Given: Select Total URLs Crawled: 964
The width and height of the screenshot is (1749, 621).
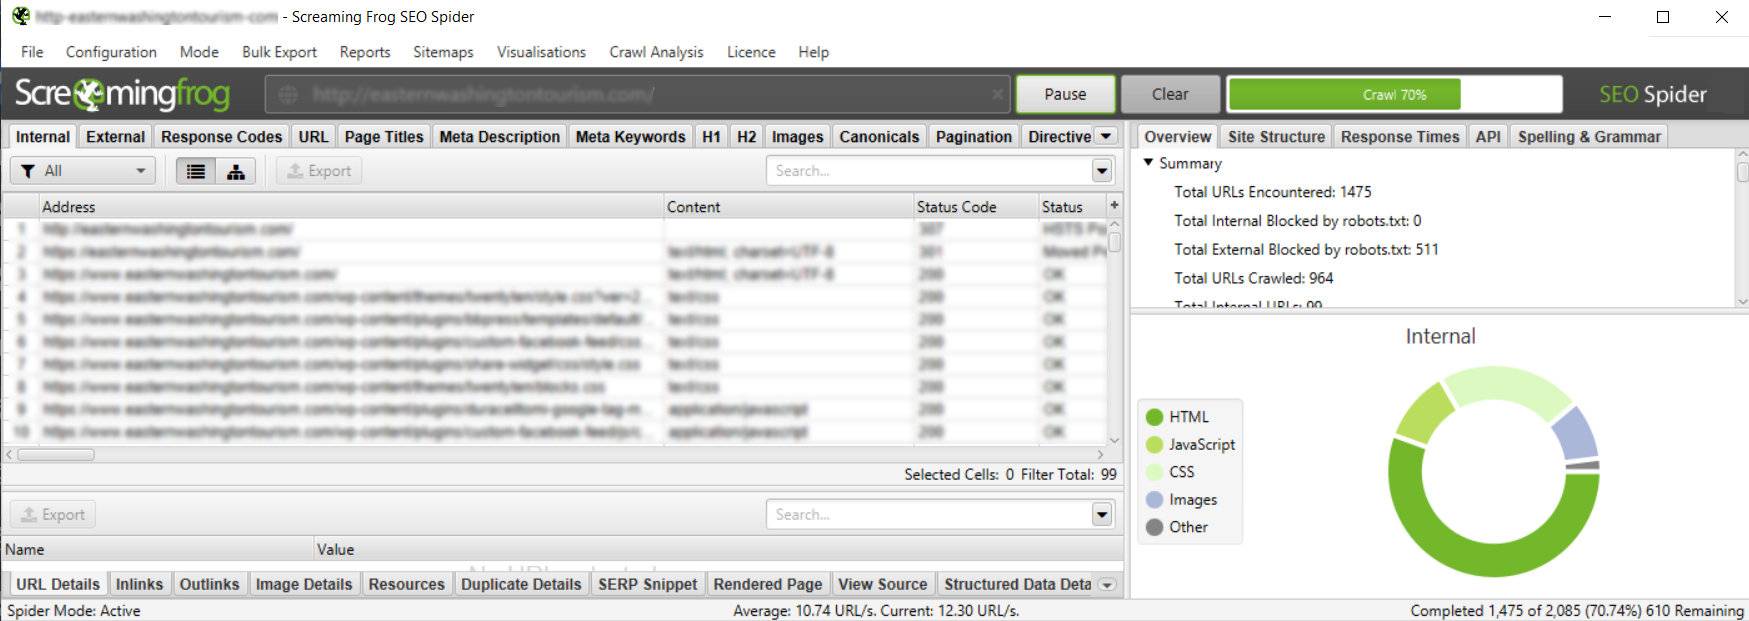Looking at the screenshot, I should click(1253, 278).
